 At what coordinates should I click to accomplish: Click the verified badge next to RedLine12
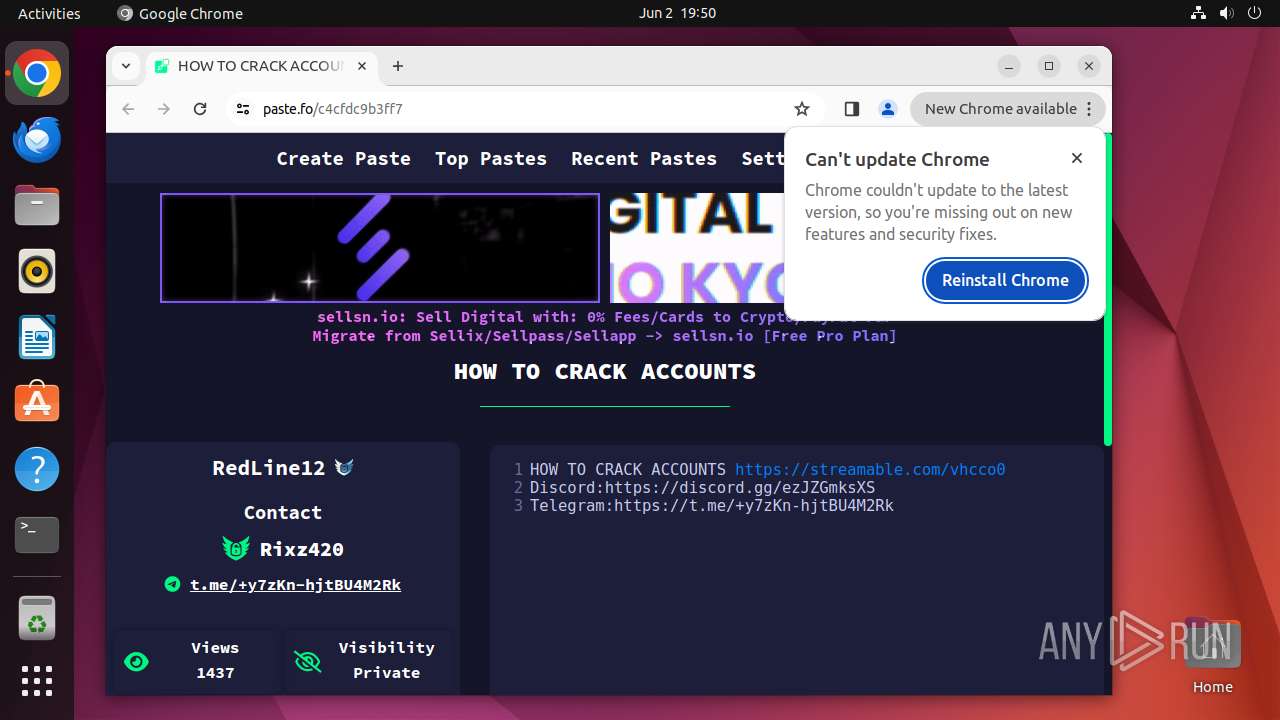pos(344,467)
